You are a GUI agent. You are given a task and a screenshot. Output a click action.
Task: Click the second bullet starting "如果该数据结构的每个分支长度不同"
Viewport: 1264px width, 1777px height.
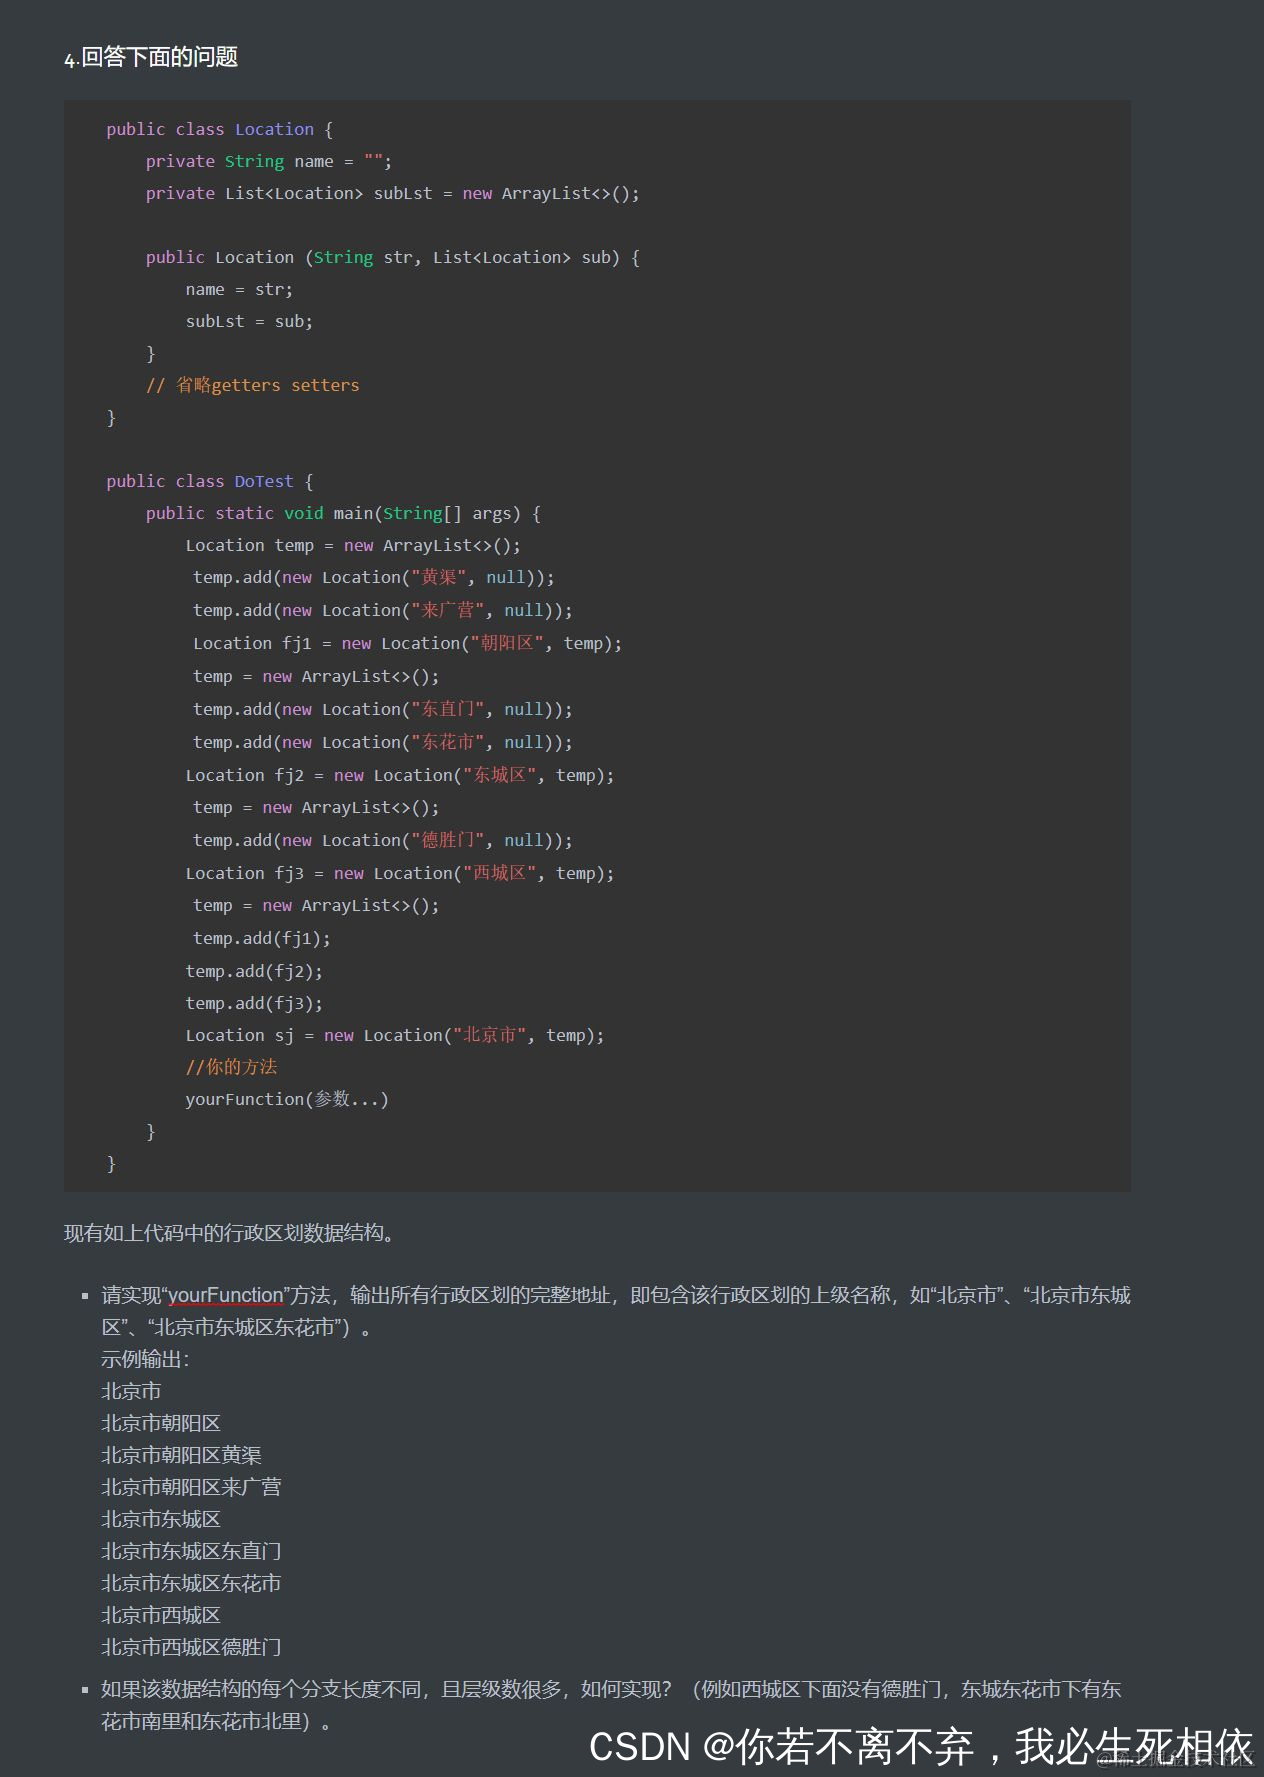pos(611,1705)
